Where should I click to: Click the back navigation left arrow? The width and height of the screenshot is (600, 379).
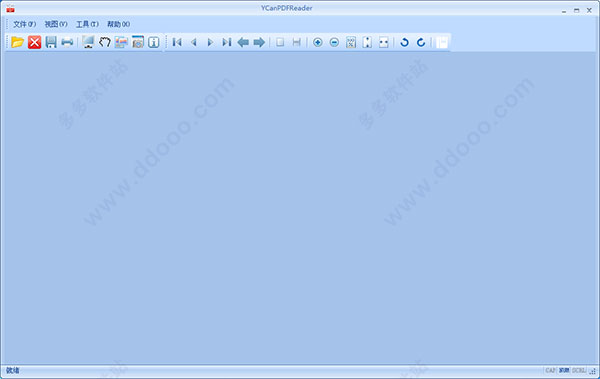click(x=243, y=42)
